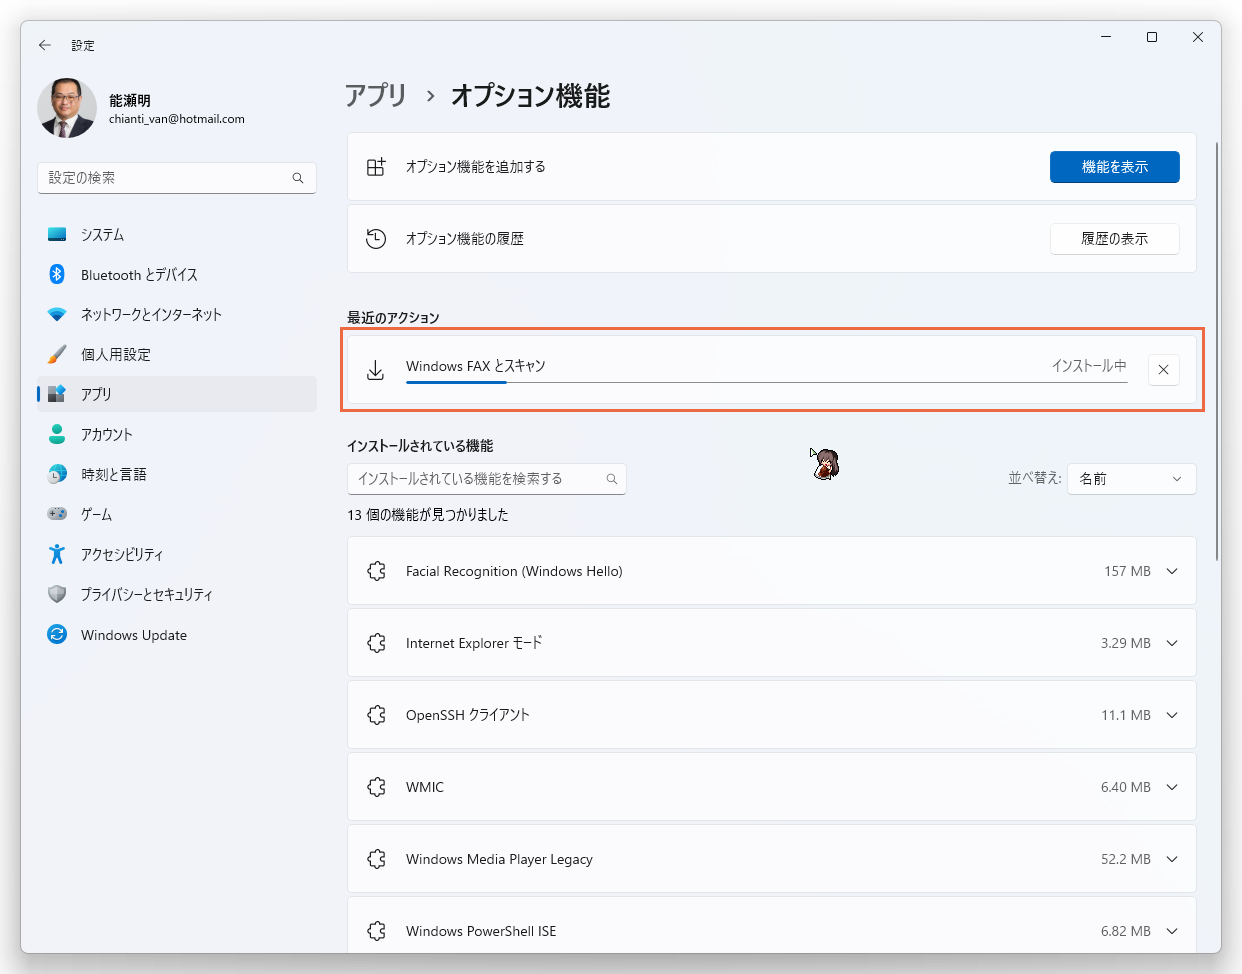This screenshot has width=1242, height=974.
Task: Expand Windows PowerShell ISE chevron
Action: coord(1172,931)
